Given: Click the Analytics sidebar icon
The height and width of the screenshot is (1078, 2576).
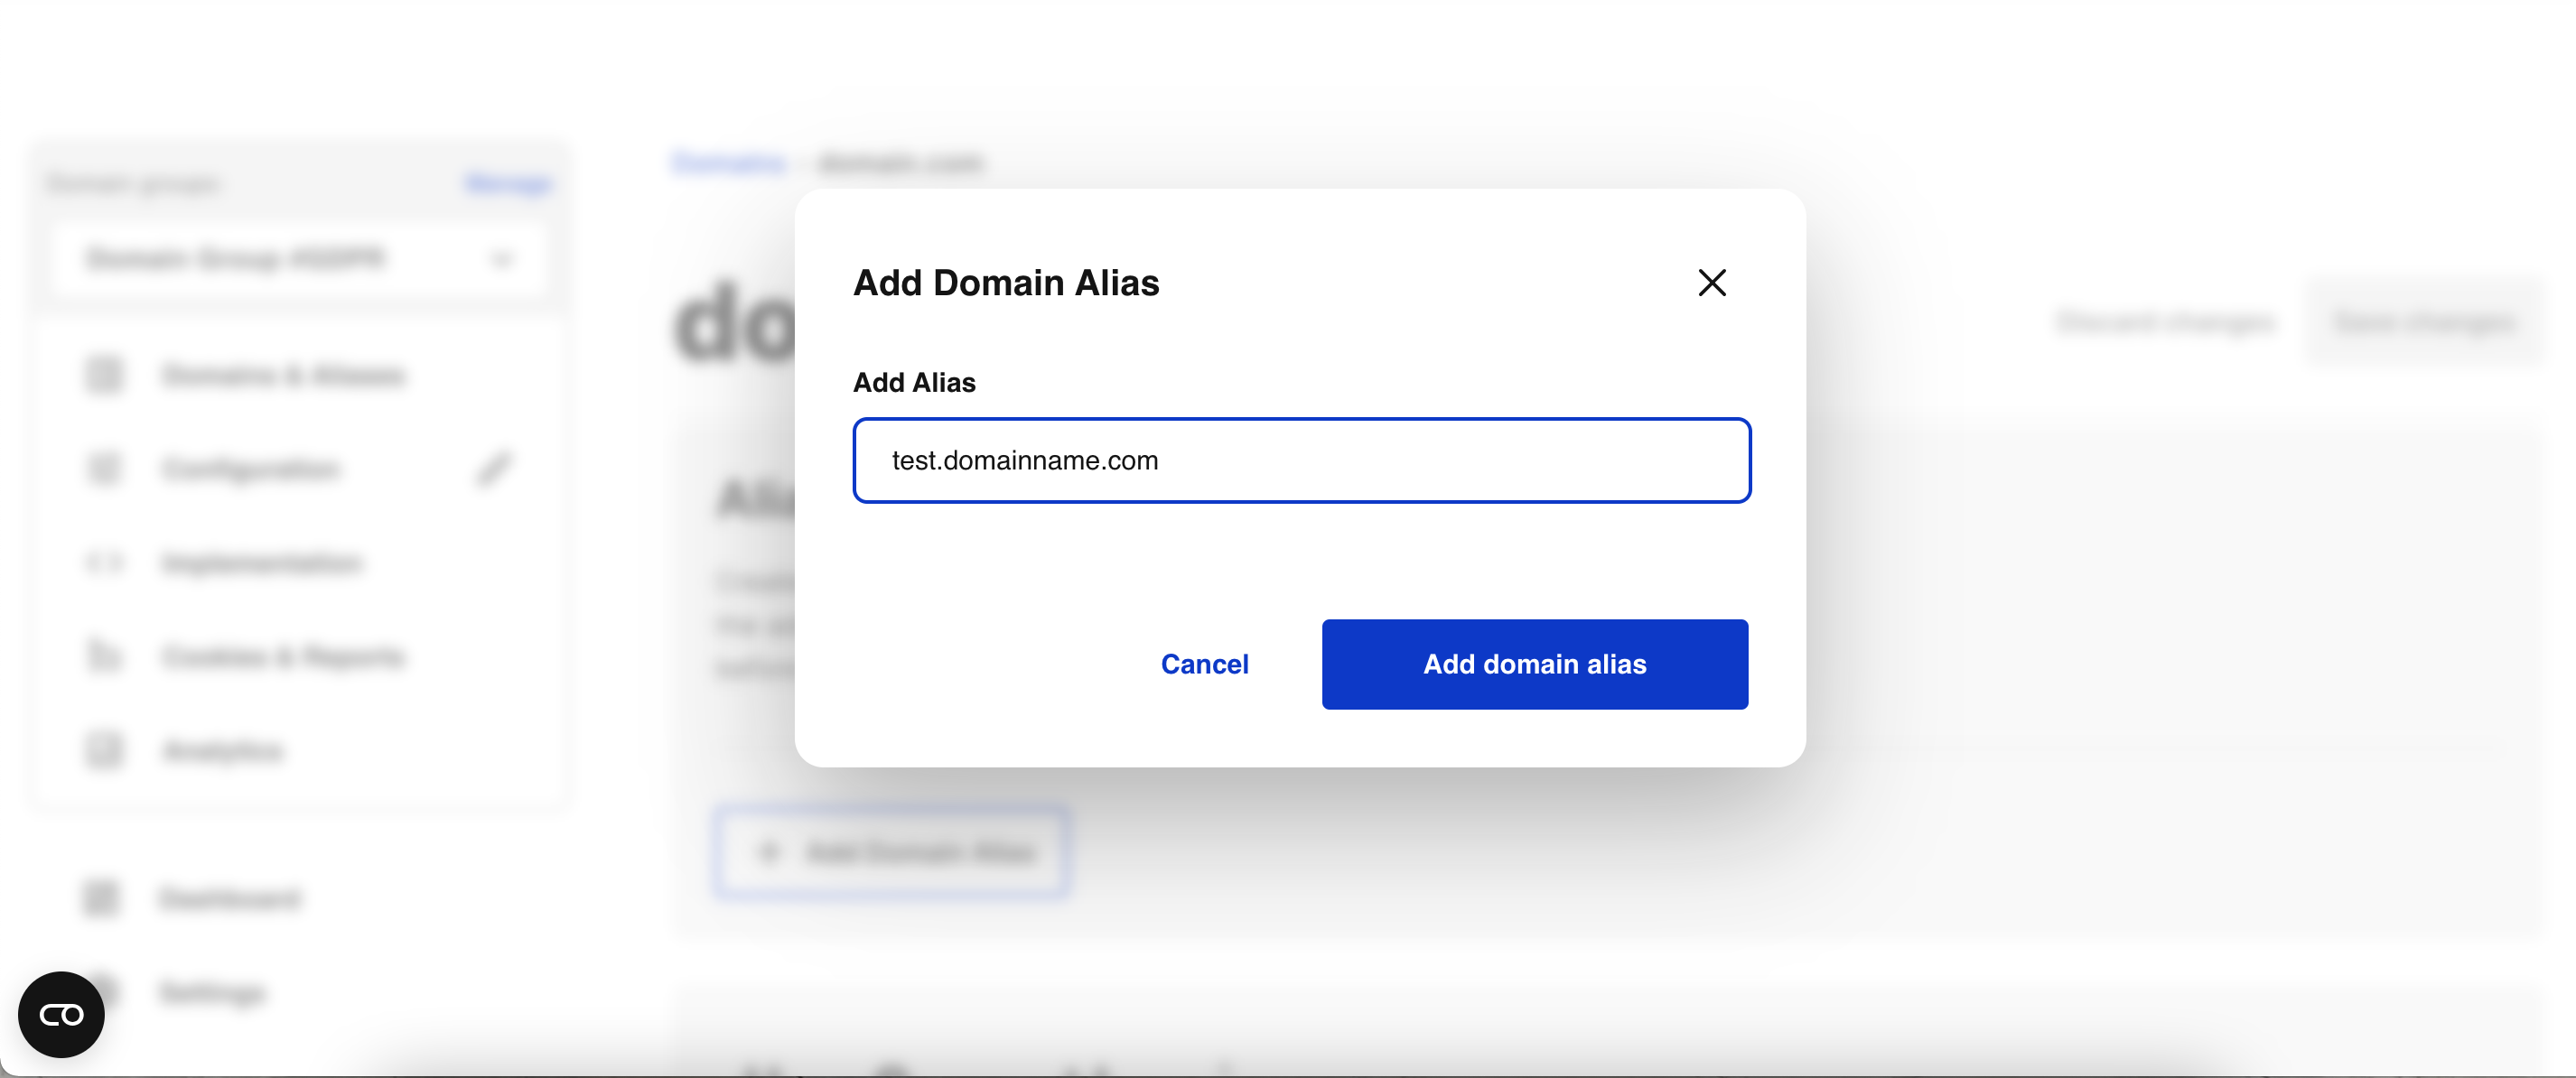Looking at the screenshot, I should point(104,750).
